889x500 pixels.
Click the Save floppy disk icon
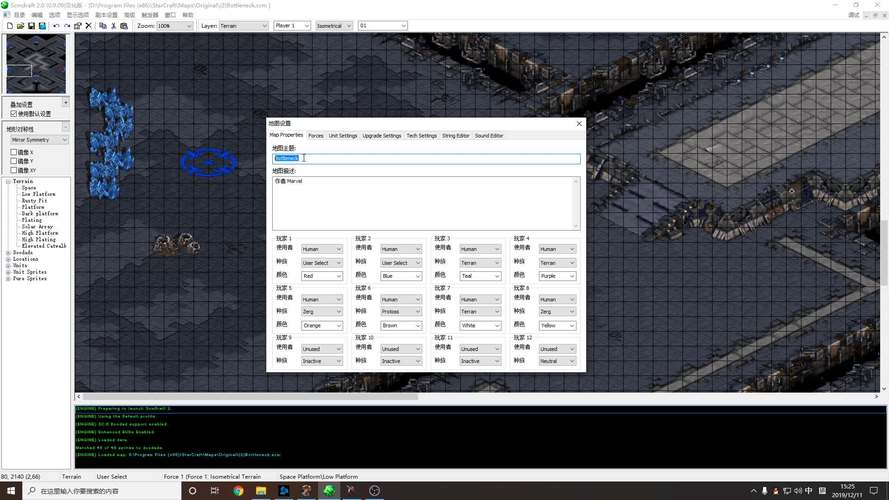pos(31,26)
